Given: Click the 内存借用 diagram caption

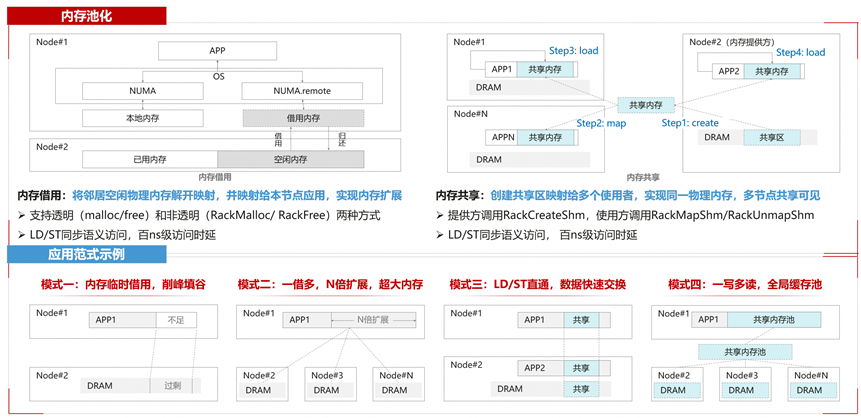Looking at the screenshot, I should (x=215, y=177).
